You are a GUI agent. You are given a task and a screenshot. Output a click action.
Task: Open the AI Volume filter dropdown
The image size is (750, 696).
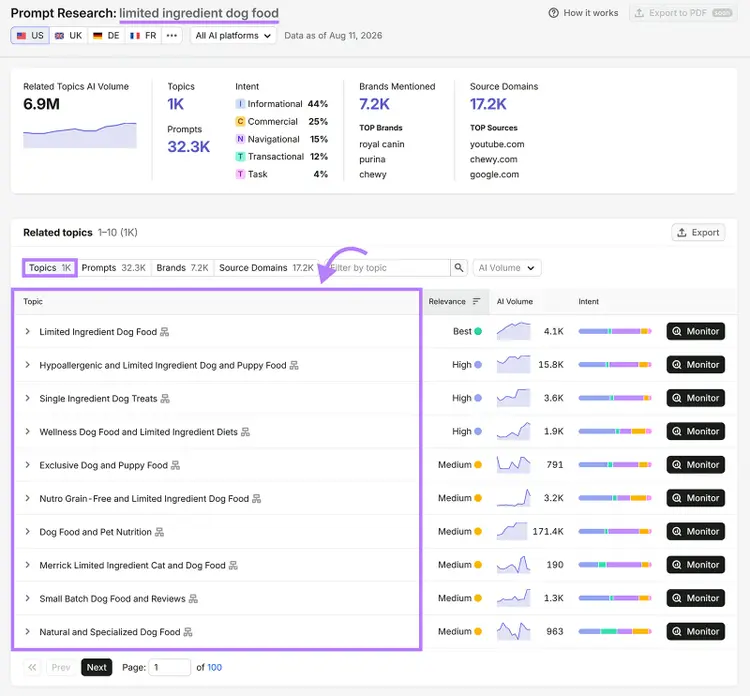pyautogui.click(x=507, y=268)
